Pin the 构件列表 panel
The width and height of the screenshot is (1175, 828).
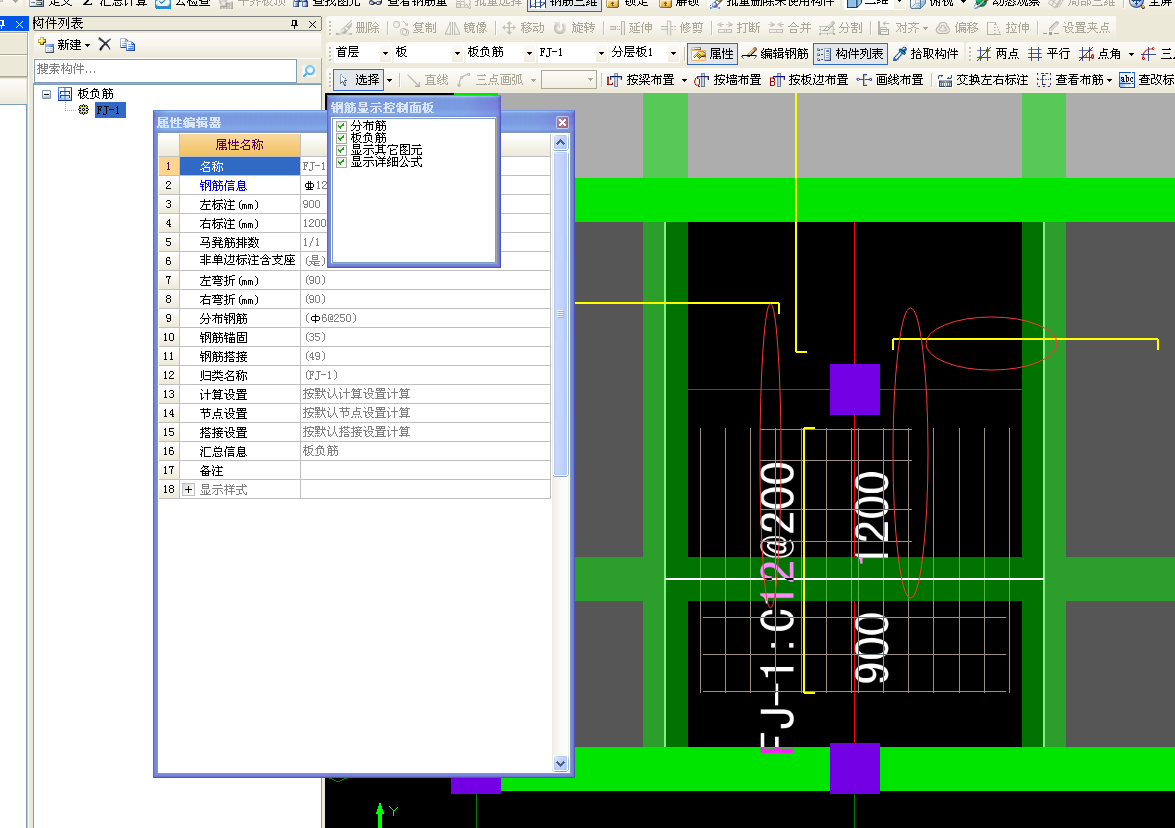294,24
